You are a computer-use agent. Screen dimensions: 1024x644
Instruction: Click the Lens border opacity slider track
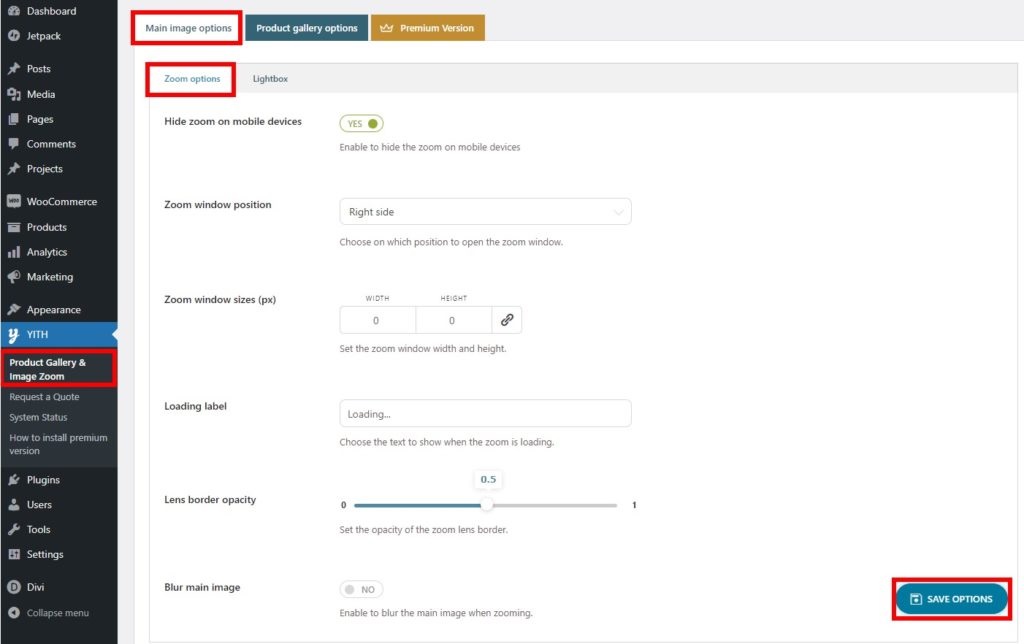[485, 506]
